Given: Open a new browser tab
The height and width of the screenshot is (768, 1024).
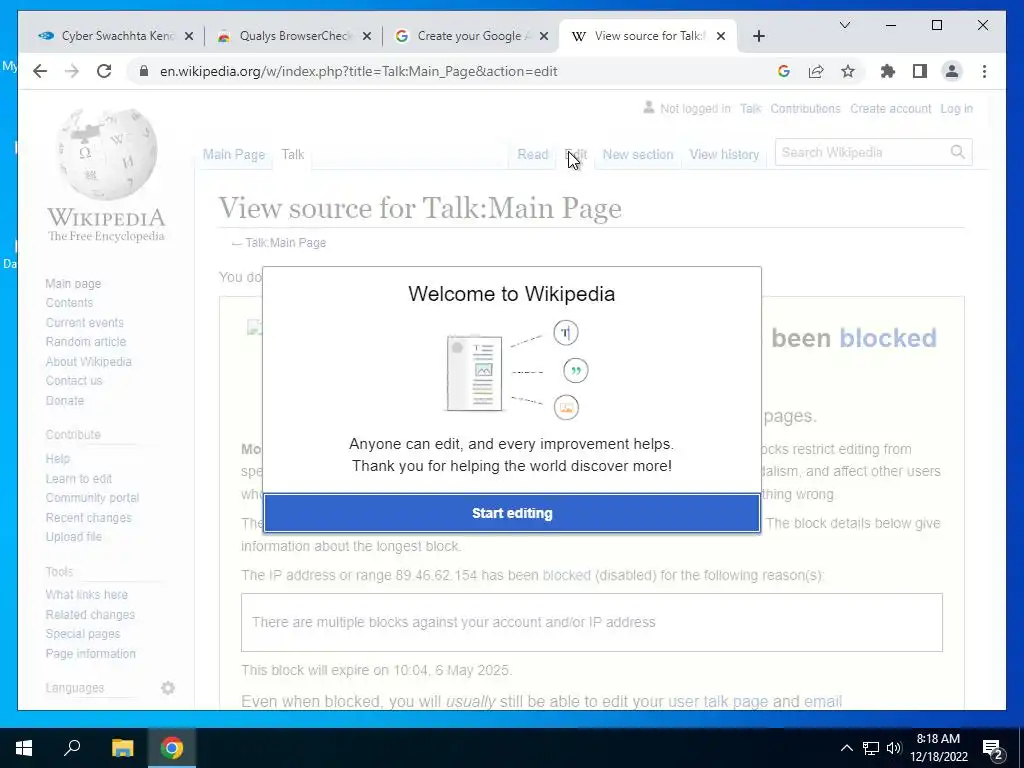Looking at the screenshot, I should click(x=758, y=36).
